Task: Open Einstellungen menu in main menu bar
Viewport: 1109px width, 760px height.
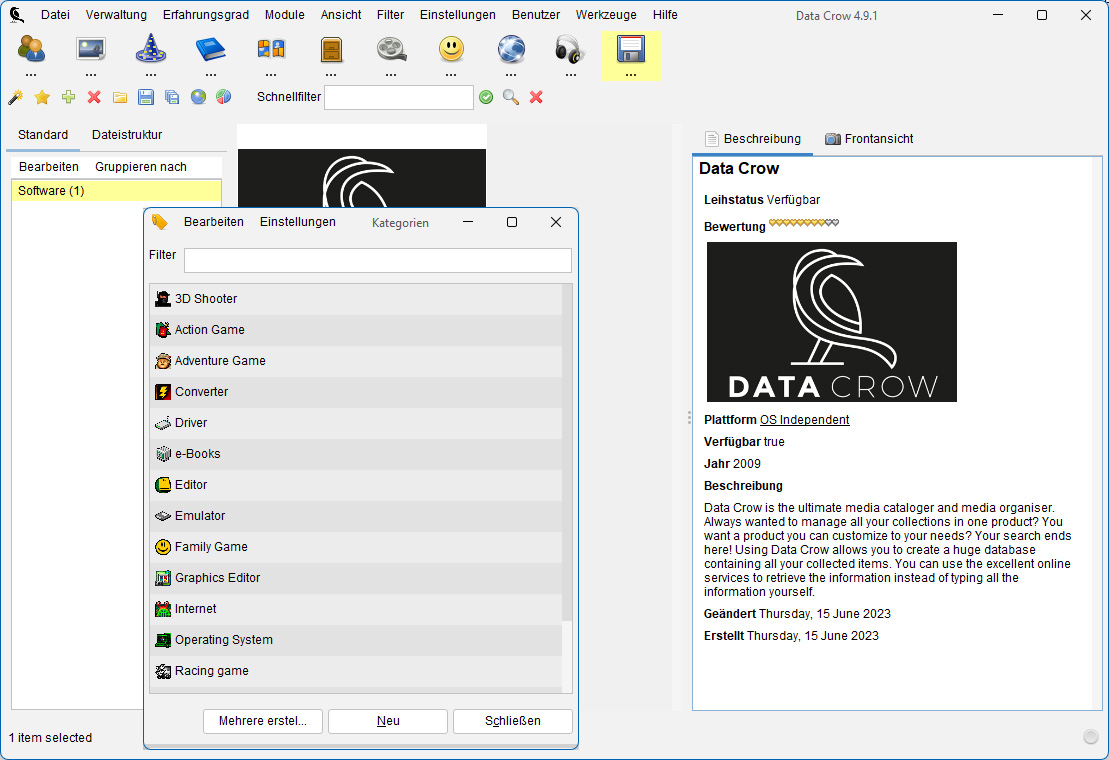Action: click(x=458, y=15)
